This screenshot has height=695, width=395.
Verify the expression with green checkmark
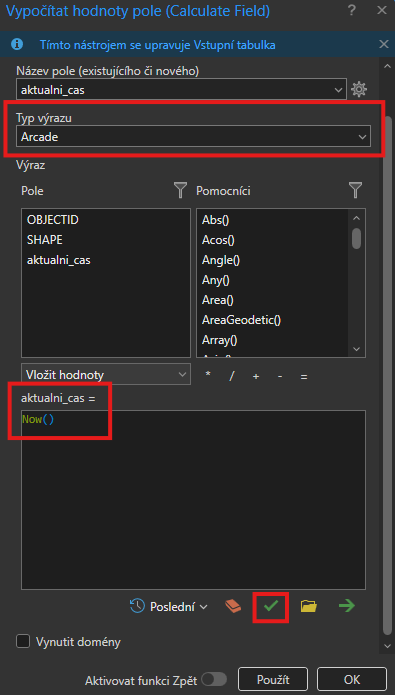270,606
